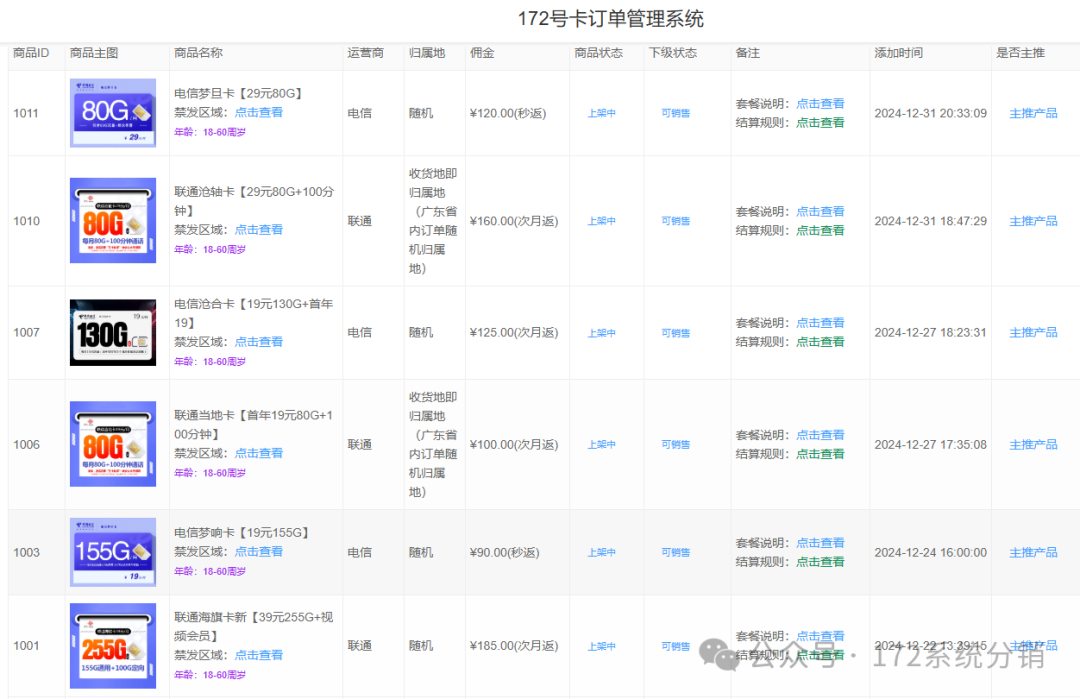Click 可销售 status for product 1010

pos(675,222)
